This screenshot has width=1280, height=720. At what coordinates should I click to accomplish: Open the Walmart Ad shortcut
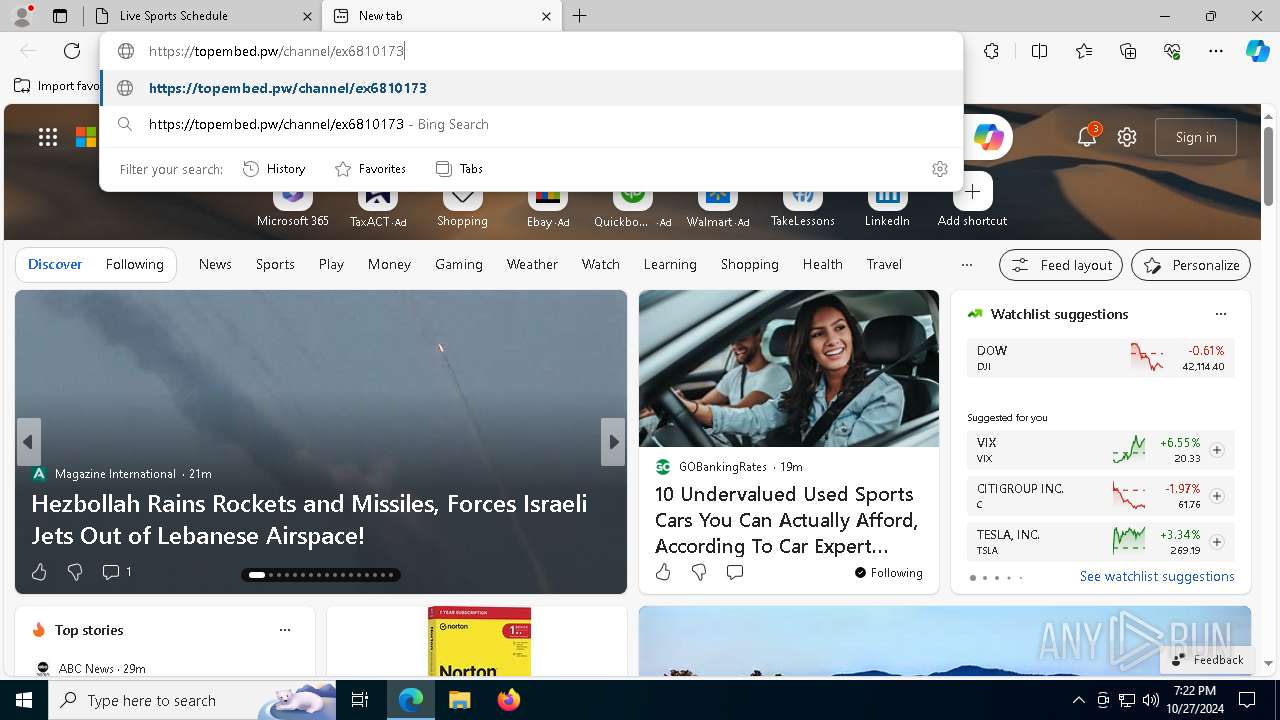718,203
